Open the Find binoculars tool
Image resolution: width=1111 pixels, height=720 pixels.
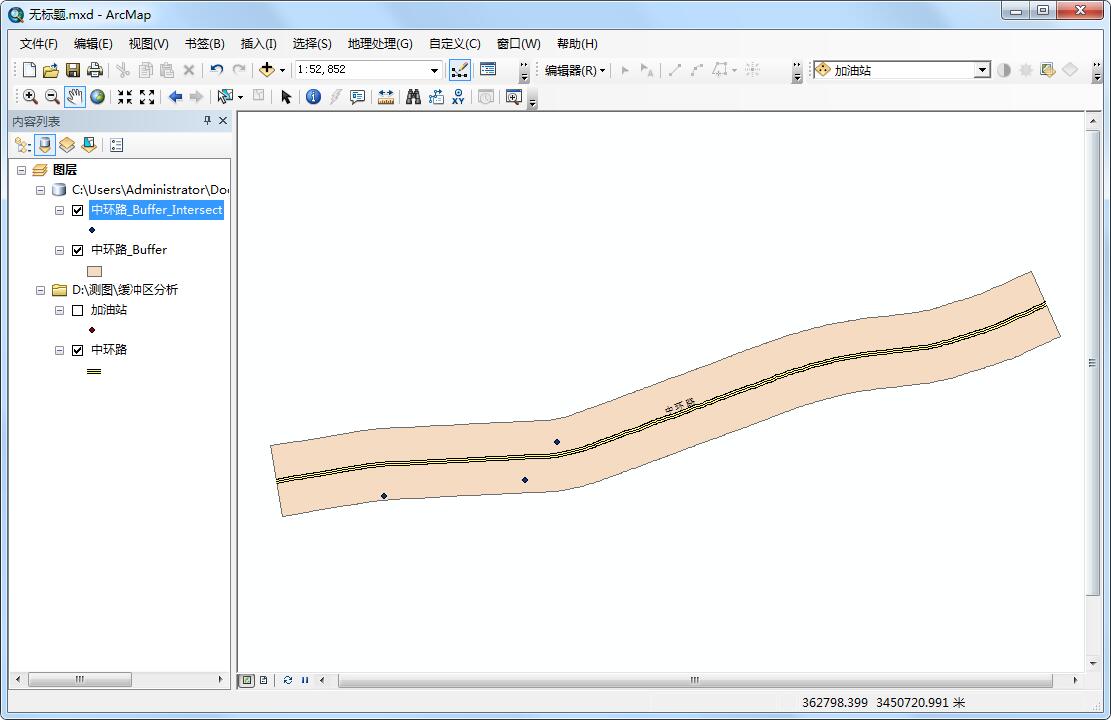tap(414, 96)
